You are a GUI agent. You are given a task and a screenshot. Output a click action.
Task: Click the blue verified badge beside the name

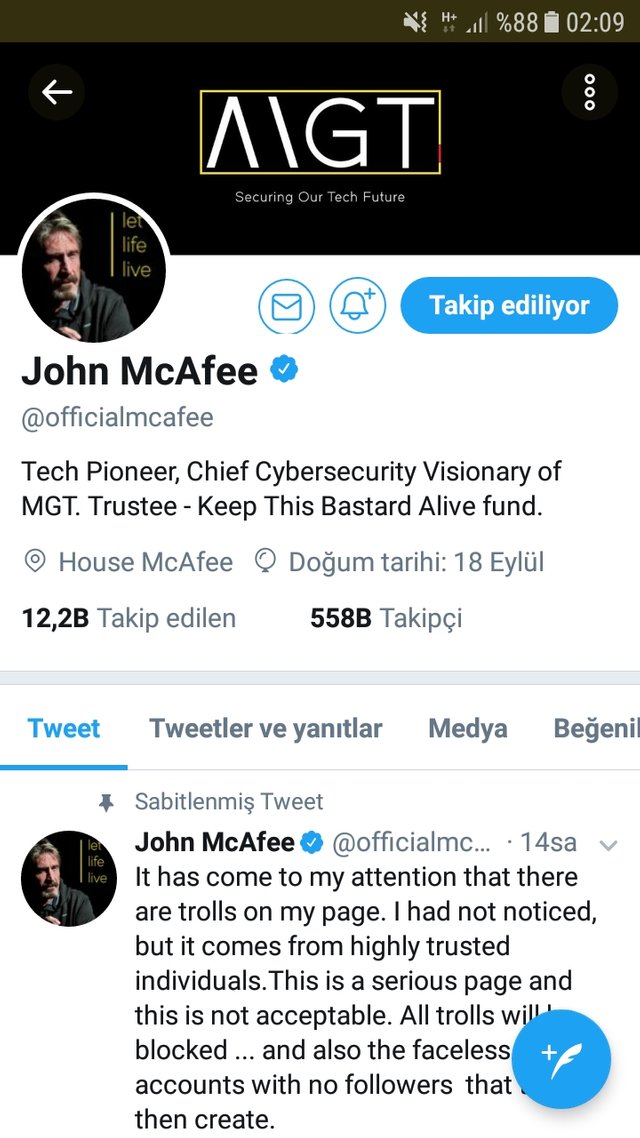coord(284,370)
